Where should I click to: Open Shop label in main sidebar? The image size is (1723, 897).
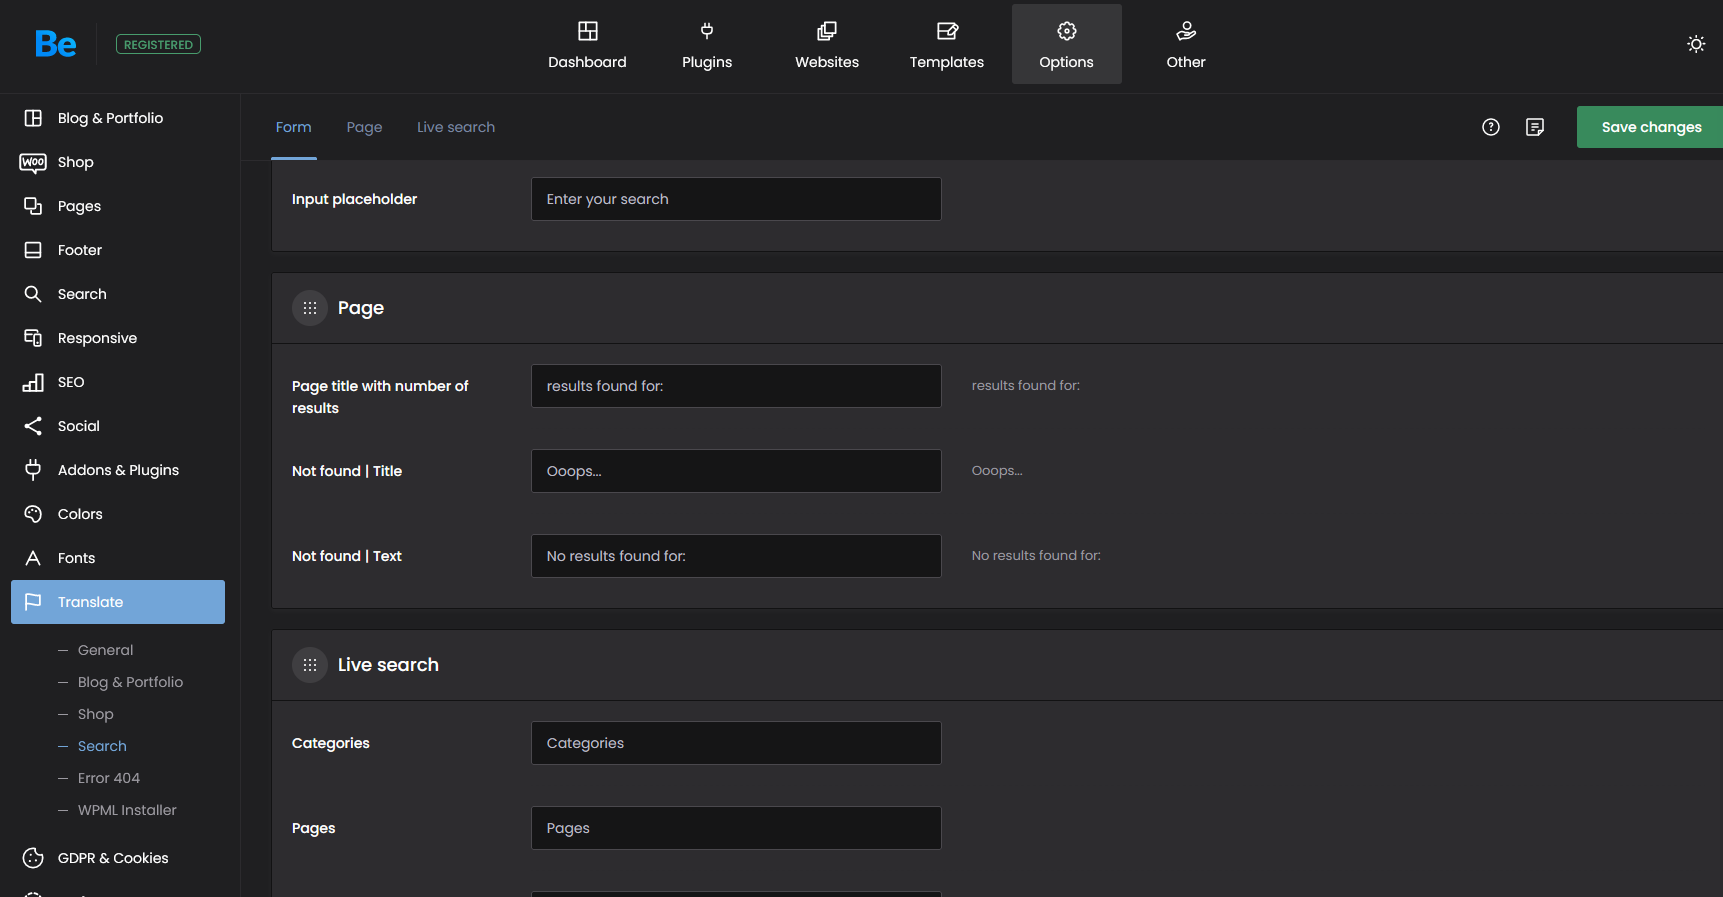[x=76, y=162]
